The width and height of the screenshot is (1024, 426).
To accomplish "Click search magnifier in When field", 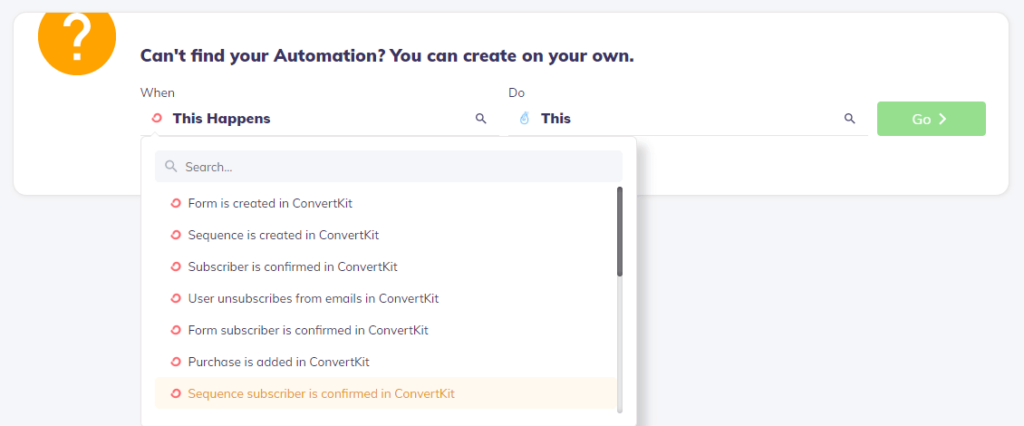I will click(481, 118).
